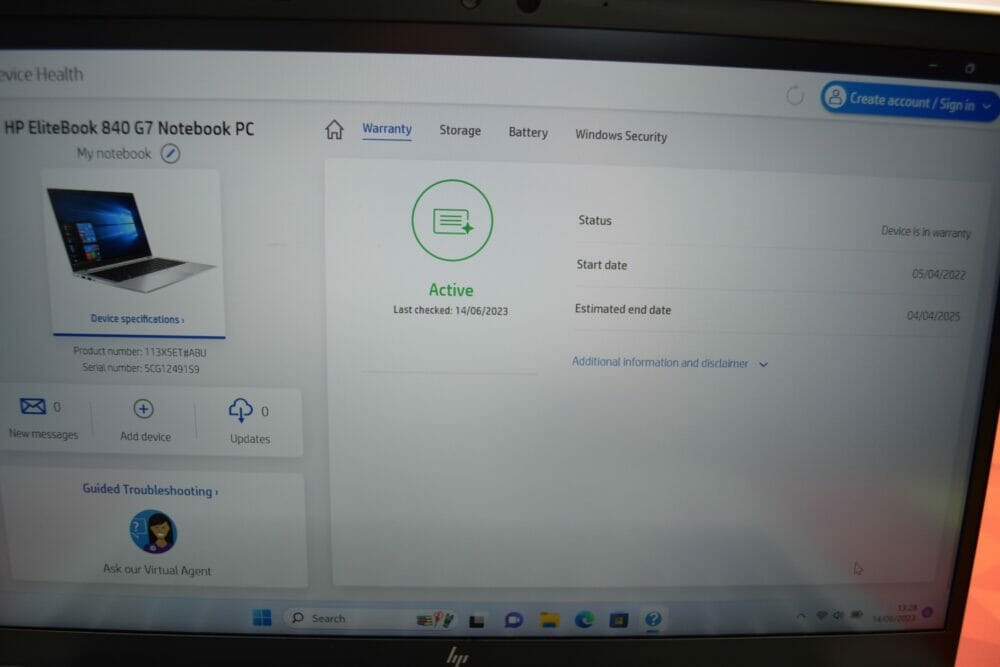Select the estimated end date 04/04/2025

point(933,316)
